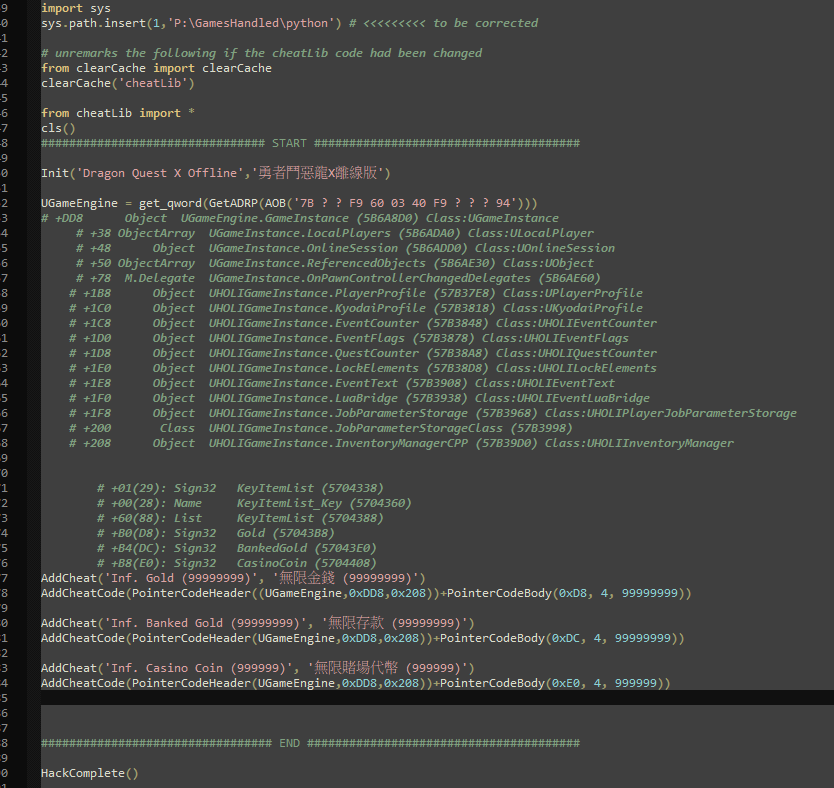Image resolution: width=834 pixels, height=788 pixels.
Task: Click 'from cheatLib import *' line
Action: (x=118, y=113)
